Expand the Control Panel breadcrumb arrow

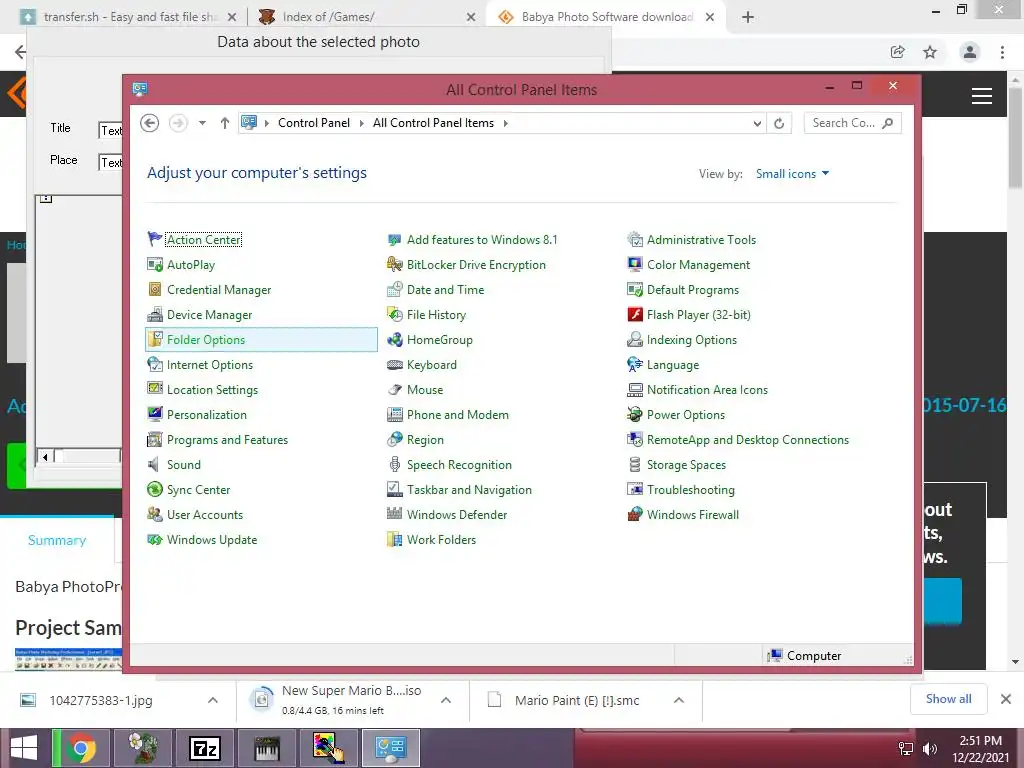click(x=361, y=123)
